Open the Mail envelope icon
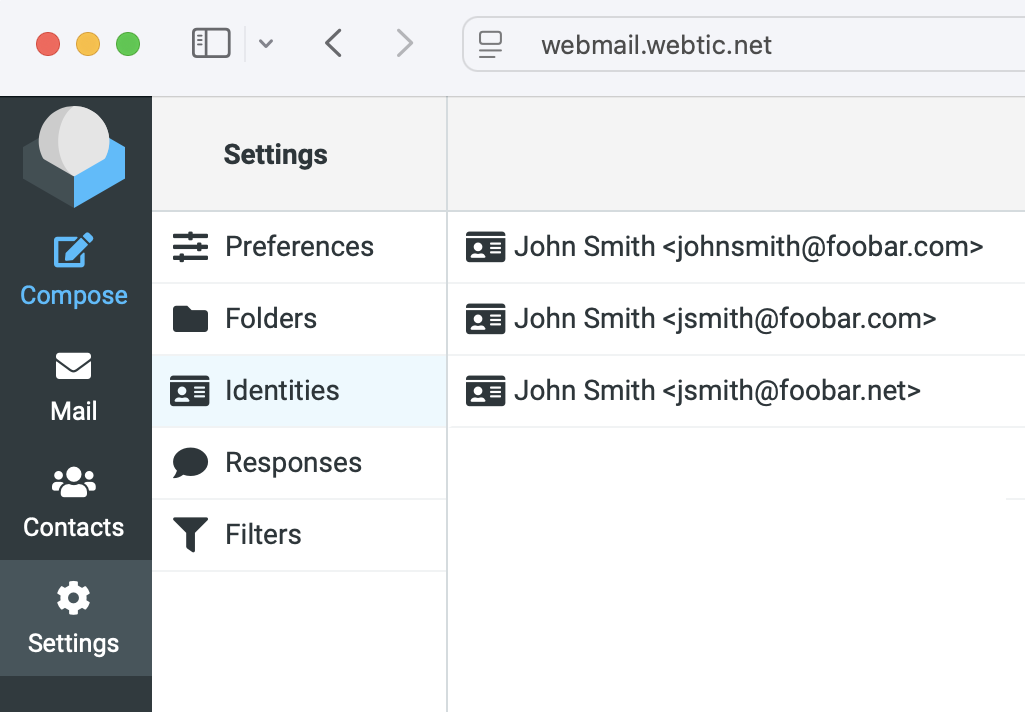Screen dimensions: 1025x712 (x=73, y=366)
